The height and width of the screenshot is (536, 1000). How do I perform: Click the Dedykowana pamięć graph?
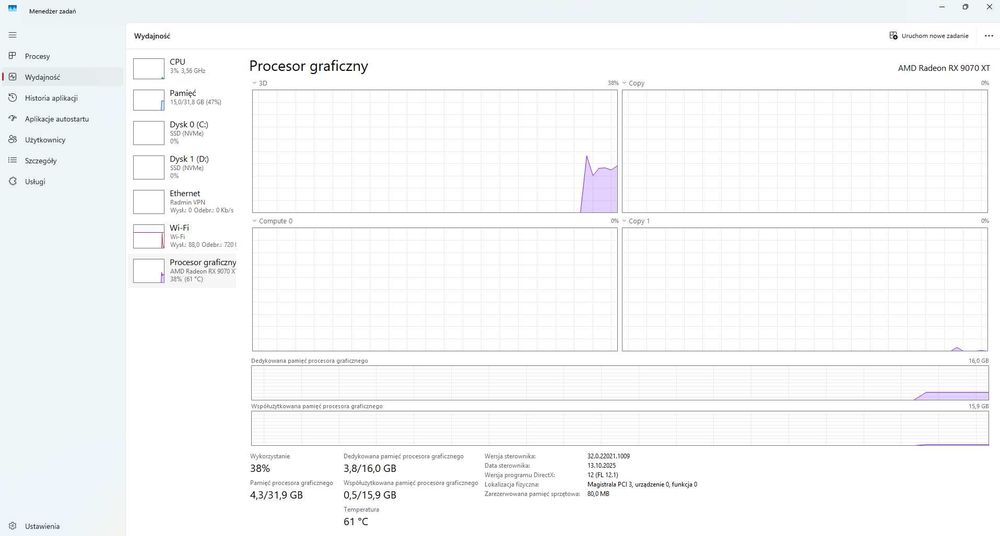(620, 383)
